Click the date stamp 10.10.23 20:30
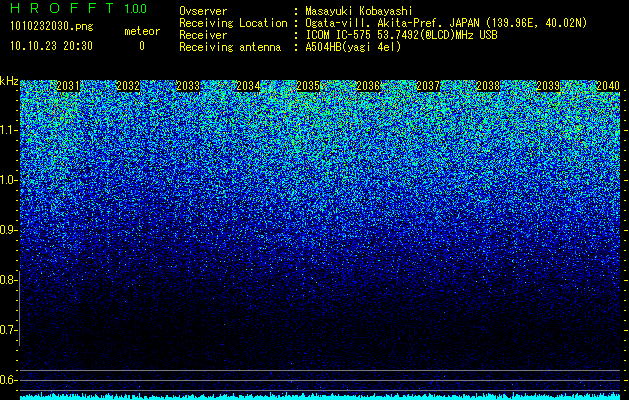This screenshot has width=629, height=400. coord(51,46)
